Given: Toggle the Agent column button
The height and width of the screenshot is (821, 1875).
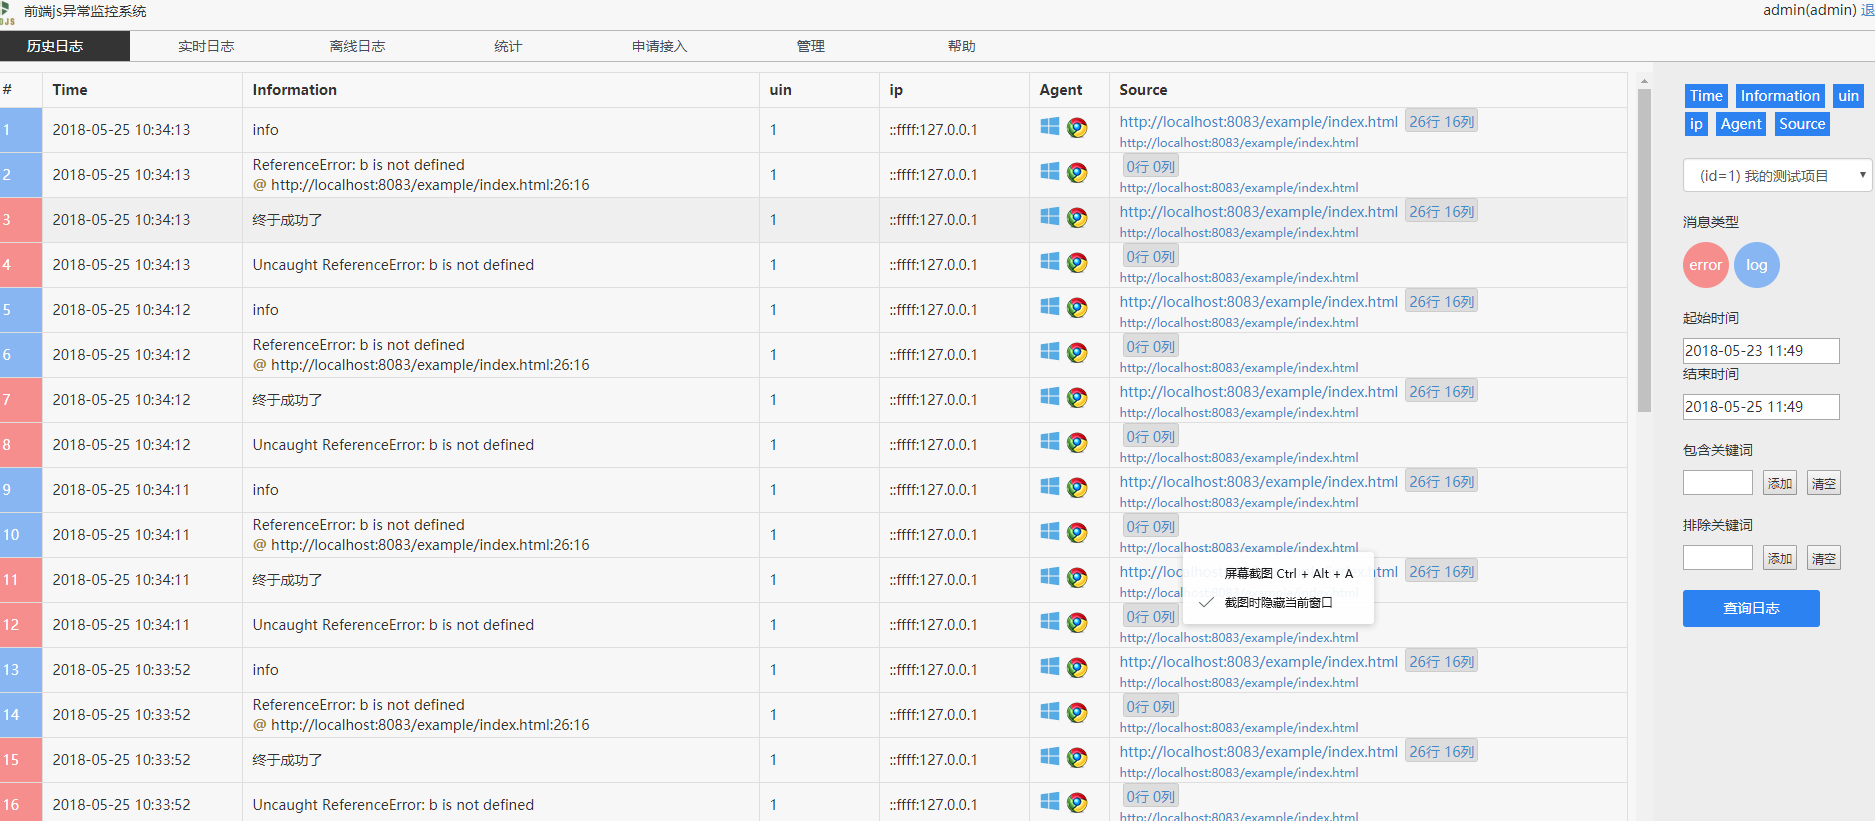Looking at the screenshot, I should tap(1741, 124).
